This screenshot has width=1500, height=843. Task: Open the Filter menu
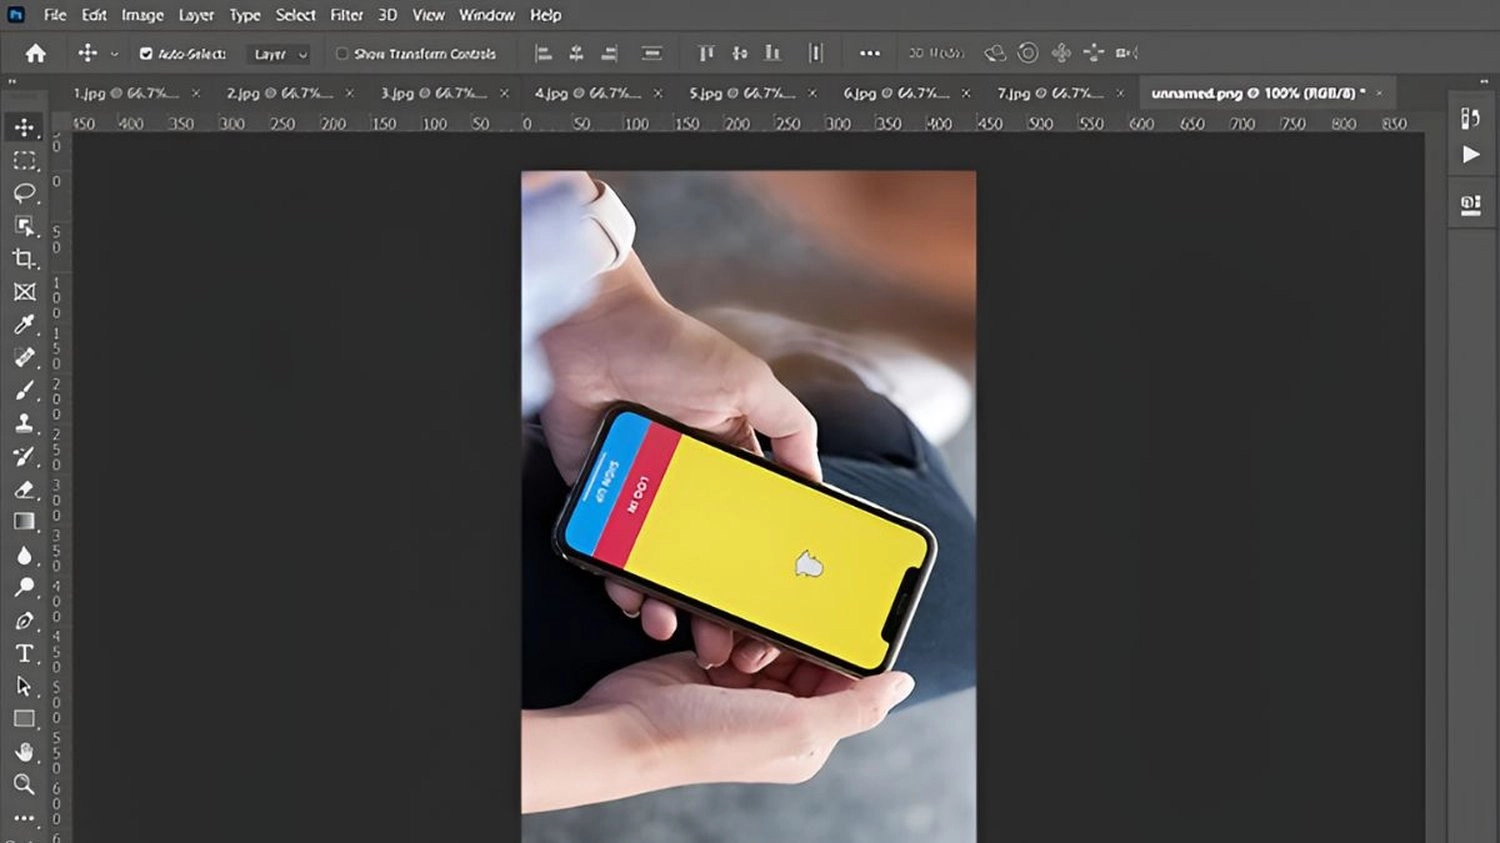(x=347, y=15)
